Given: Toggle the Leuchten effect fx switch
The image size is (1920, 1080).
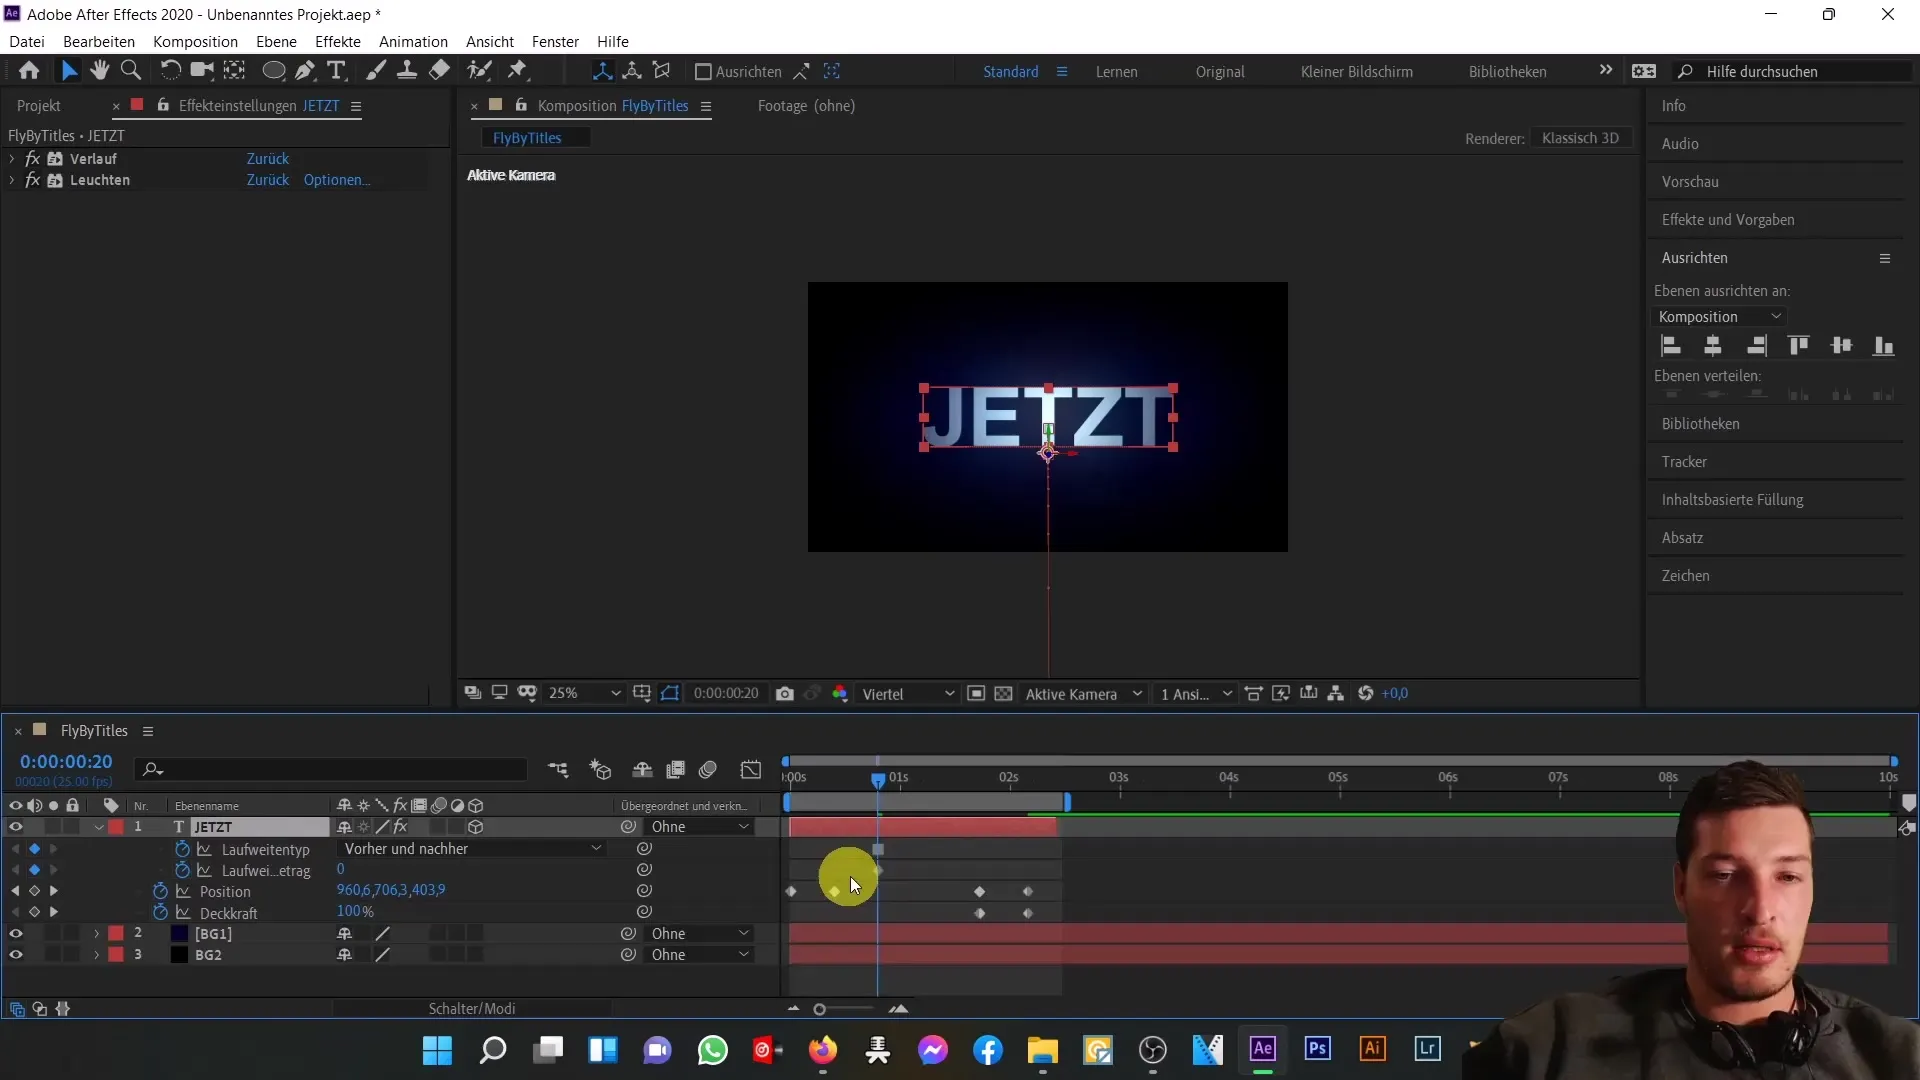Looking at the screenshot, I should pyautogui.click(x=32, y=180).
